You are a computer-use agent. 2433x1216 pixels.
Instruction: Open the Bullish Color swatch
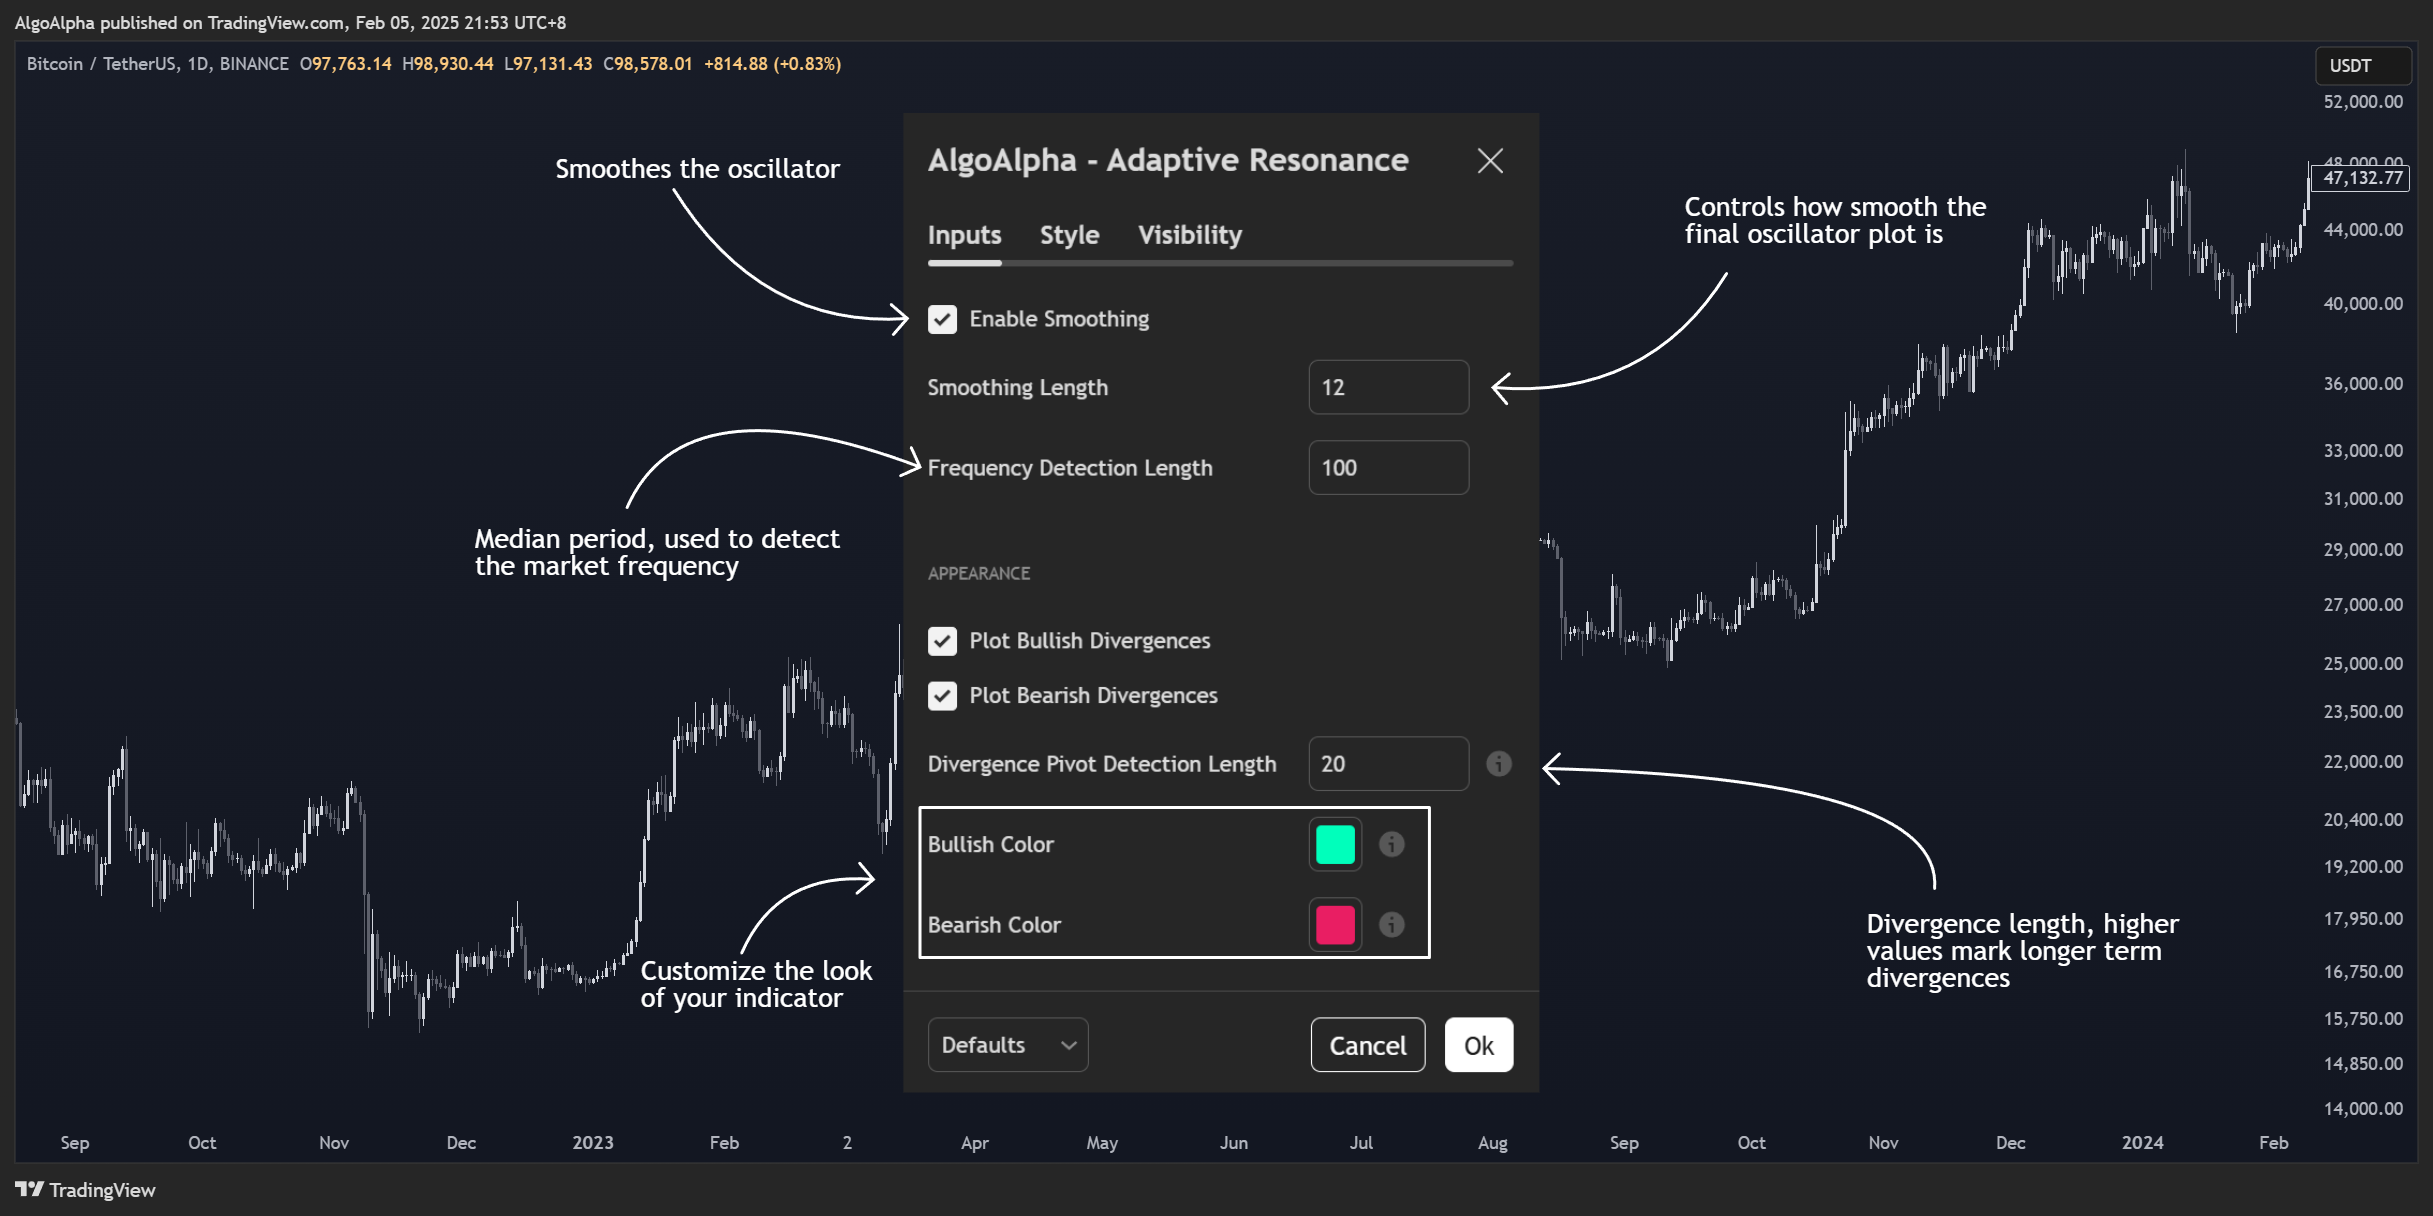(1335, 844)
